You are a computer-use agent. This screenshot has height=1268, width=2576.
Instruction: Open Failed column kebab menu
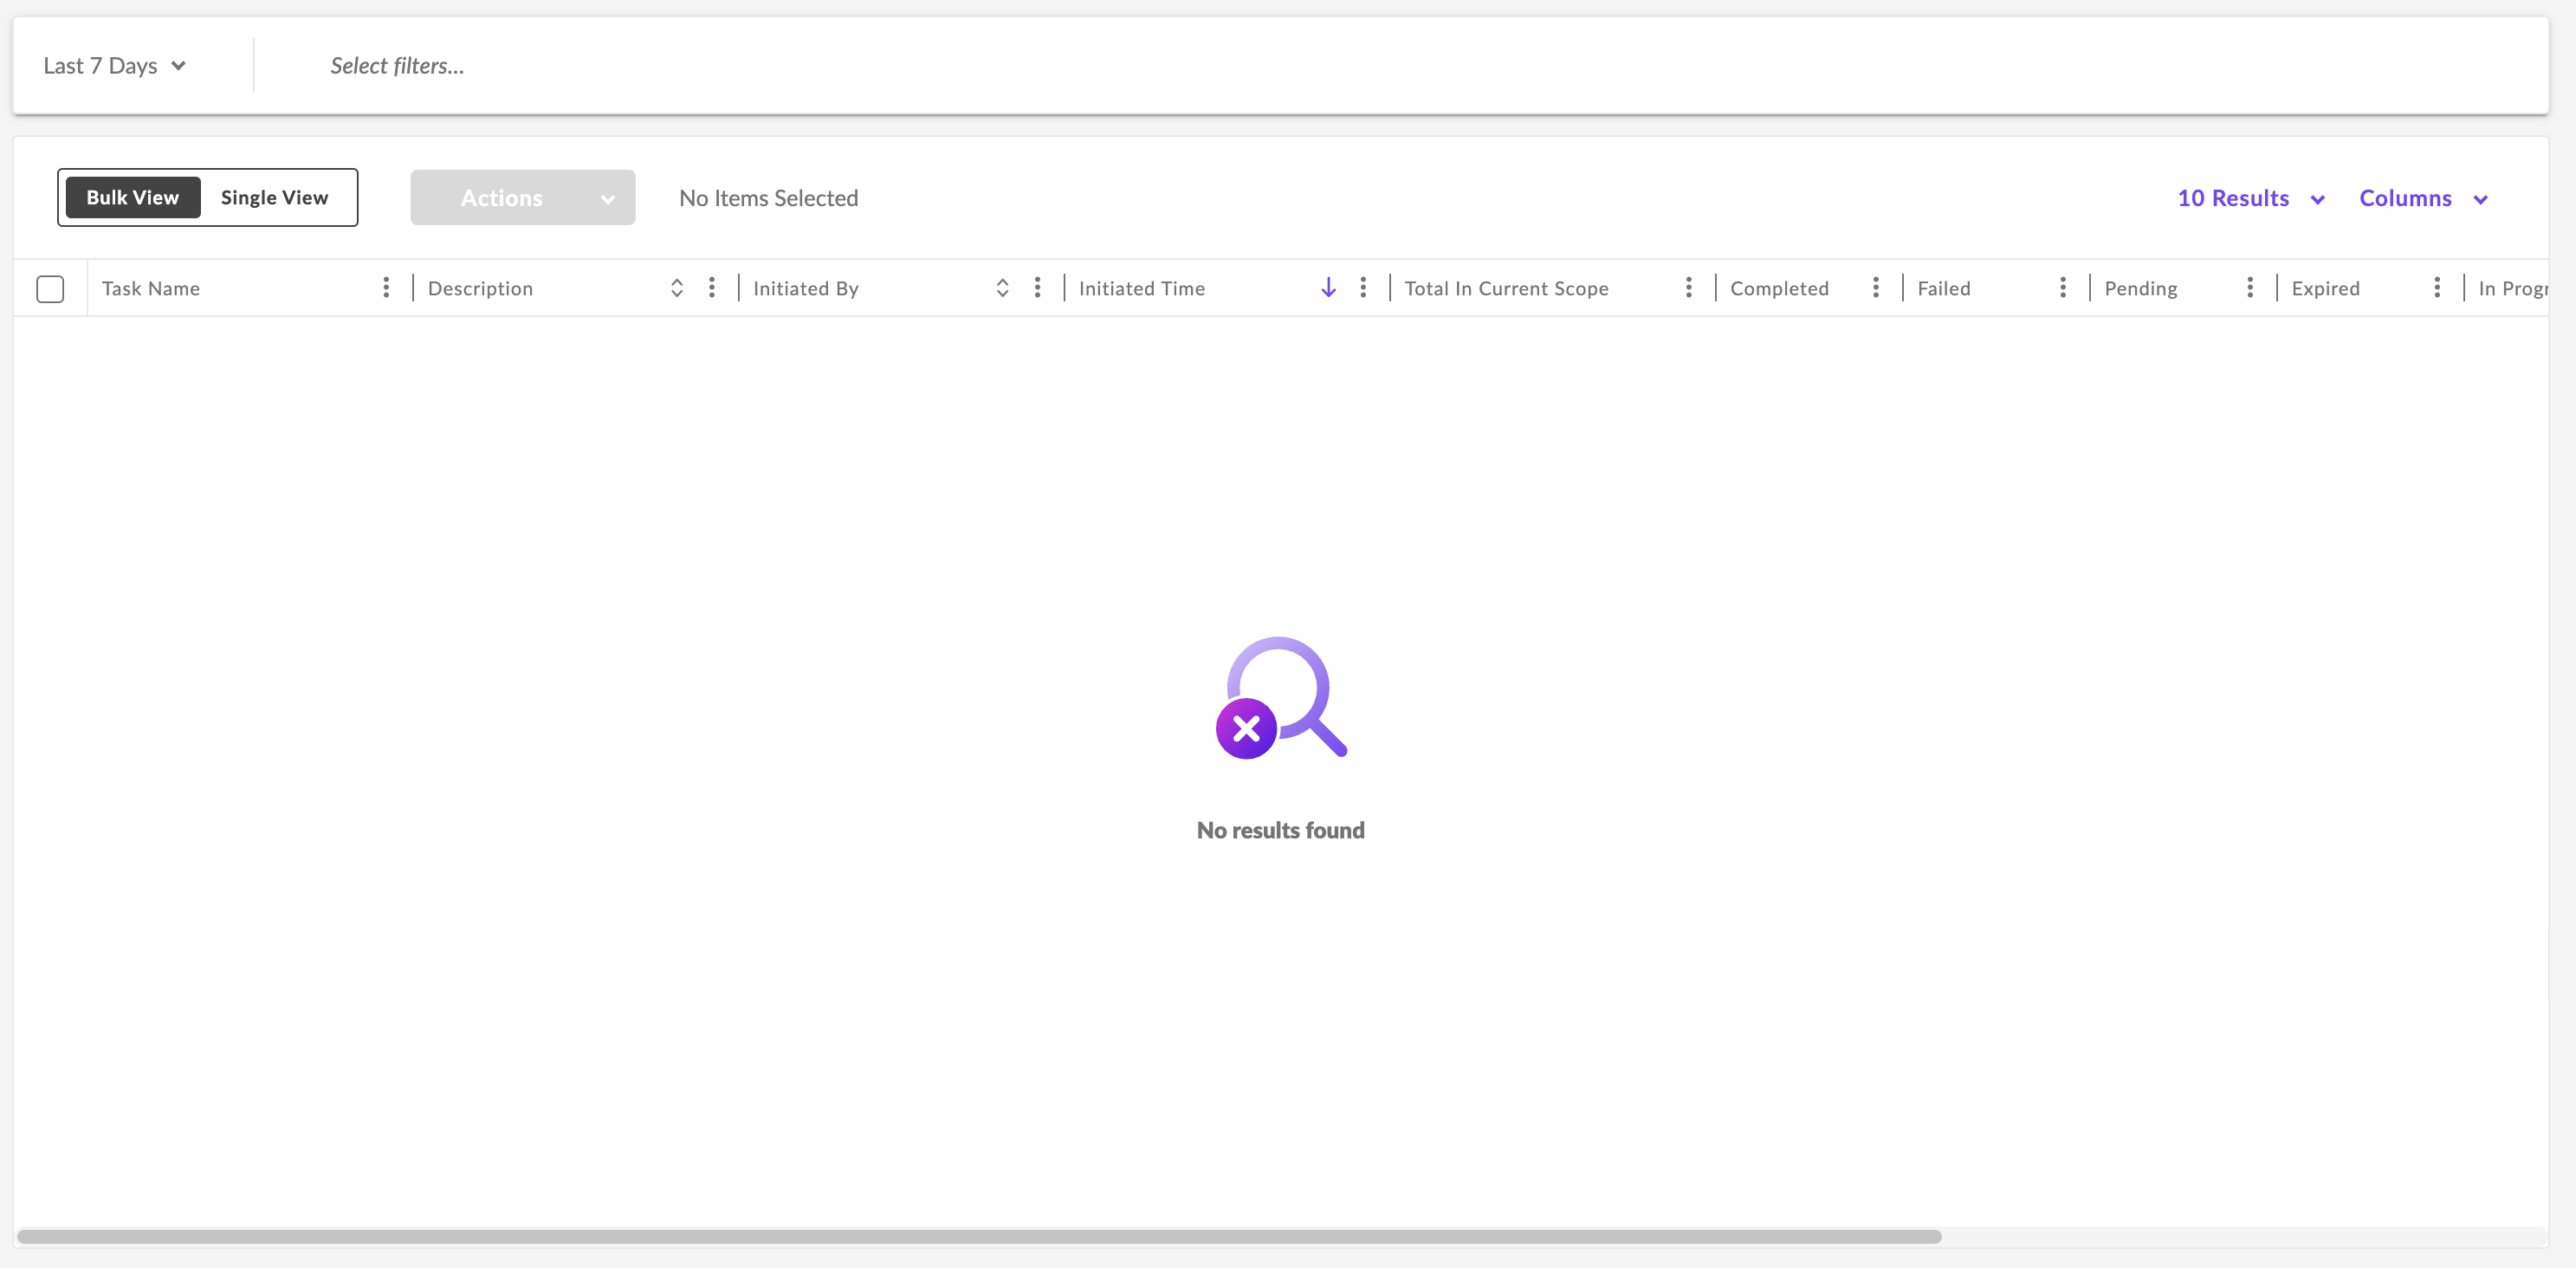(2063, 288)
